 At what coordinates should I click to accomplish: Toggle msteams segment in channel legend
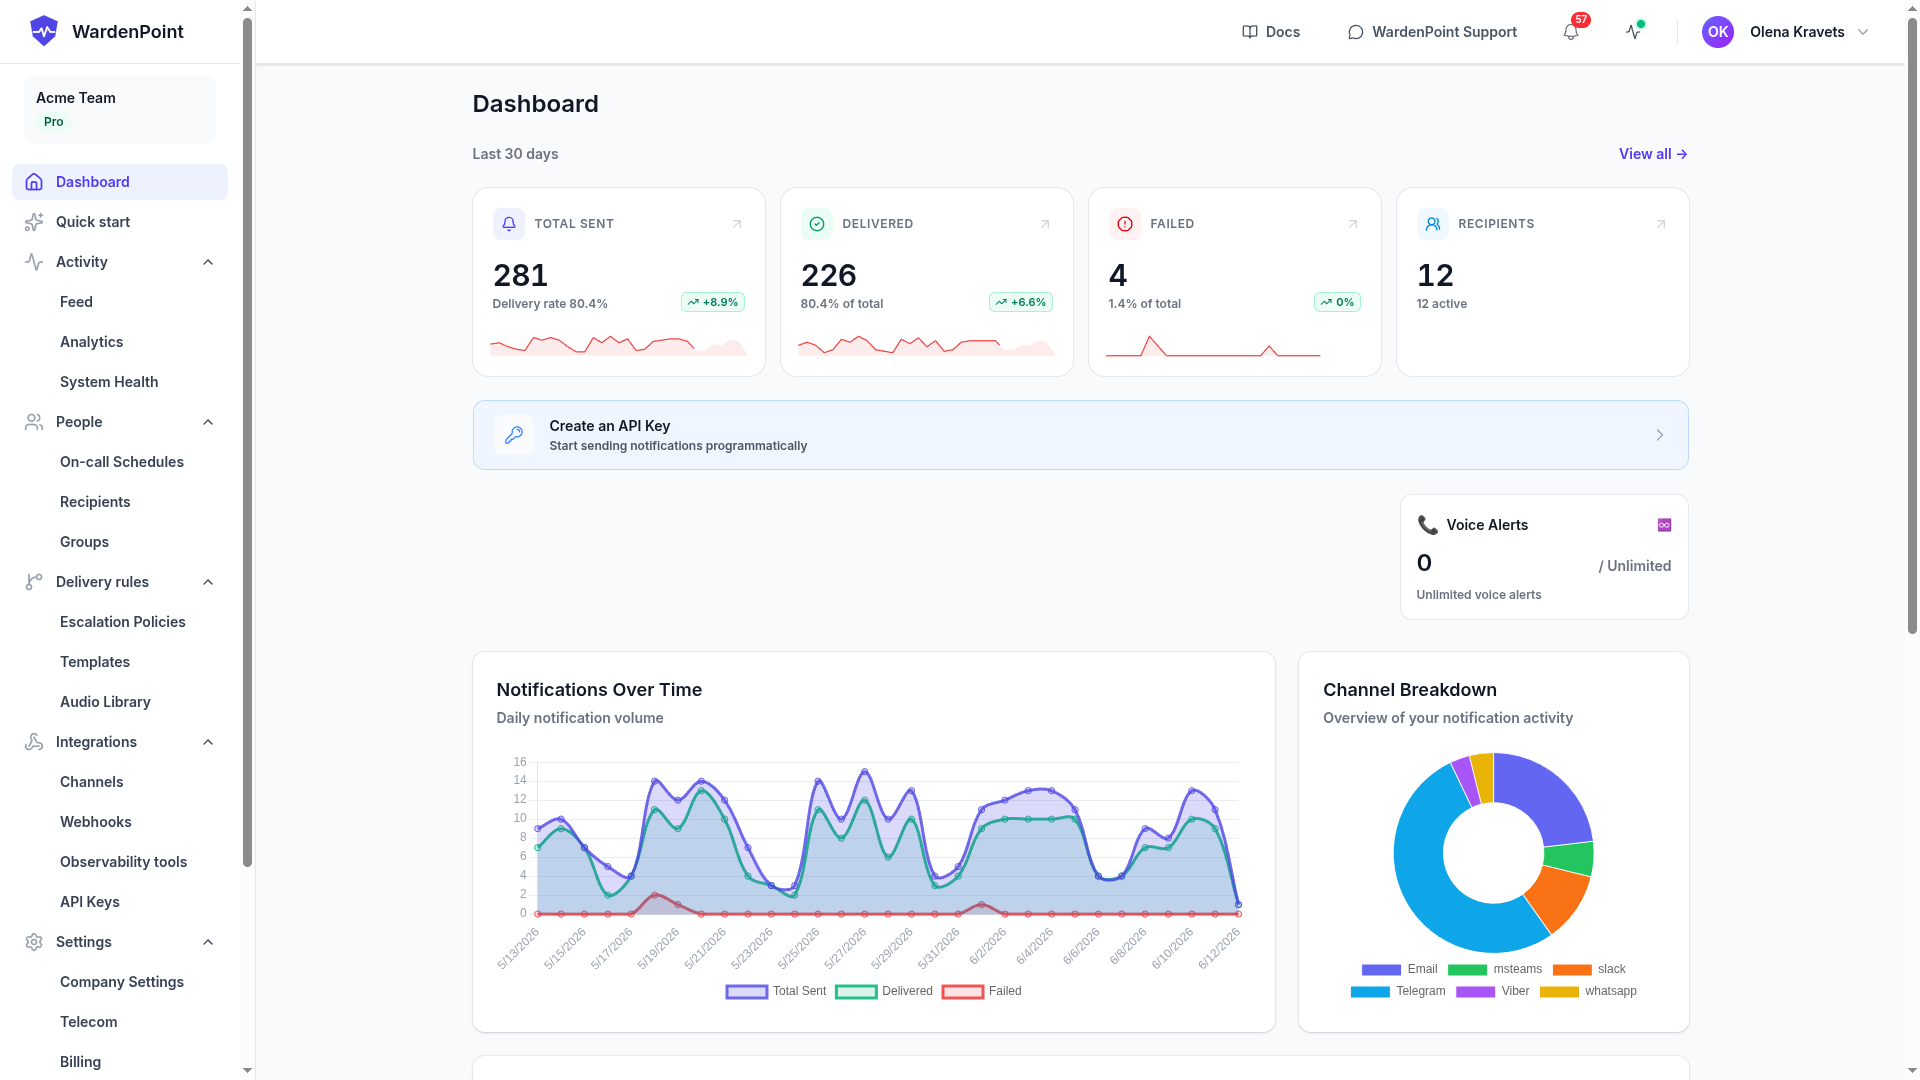(x=1494, y=969)
